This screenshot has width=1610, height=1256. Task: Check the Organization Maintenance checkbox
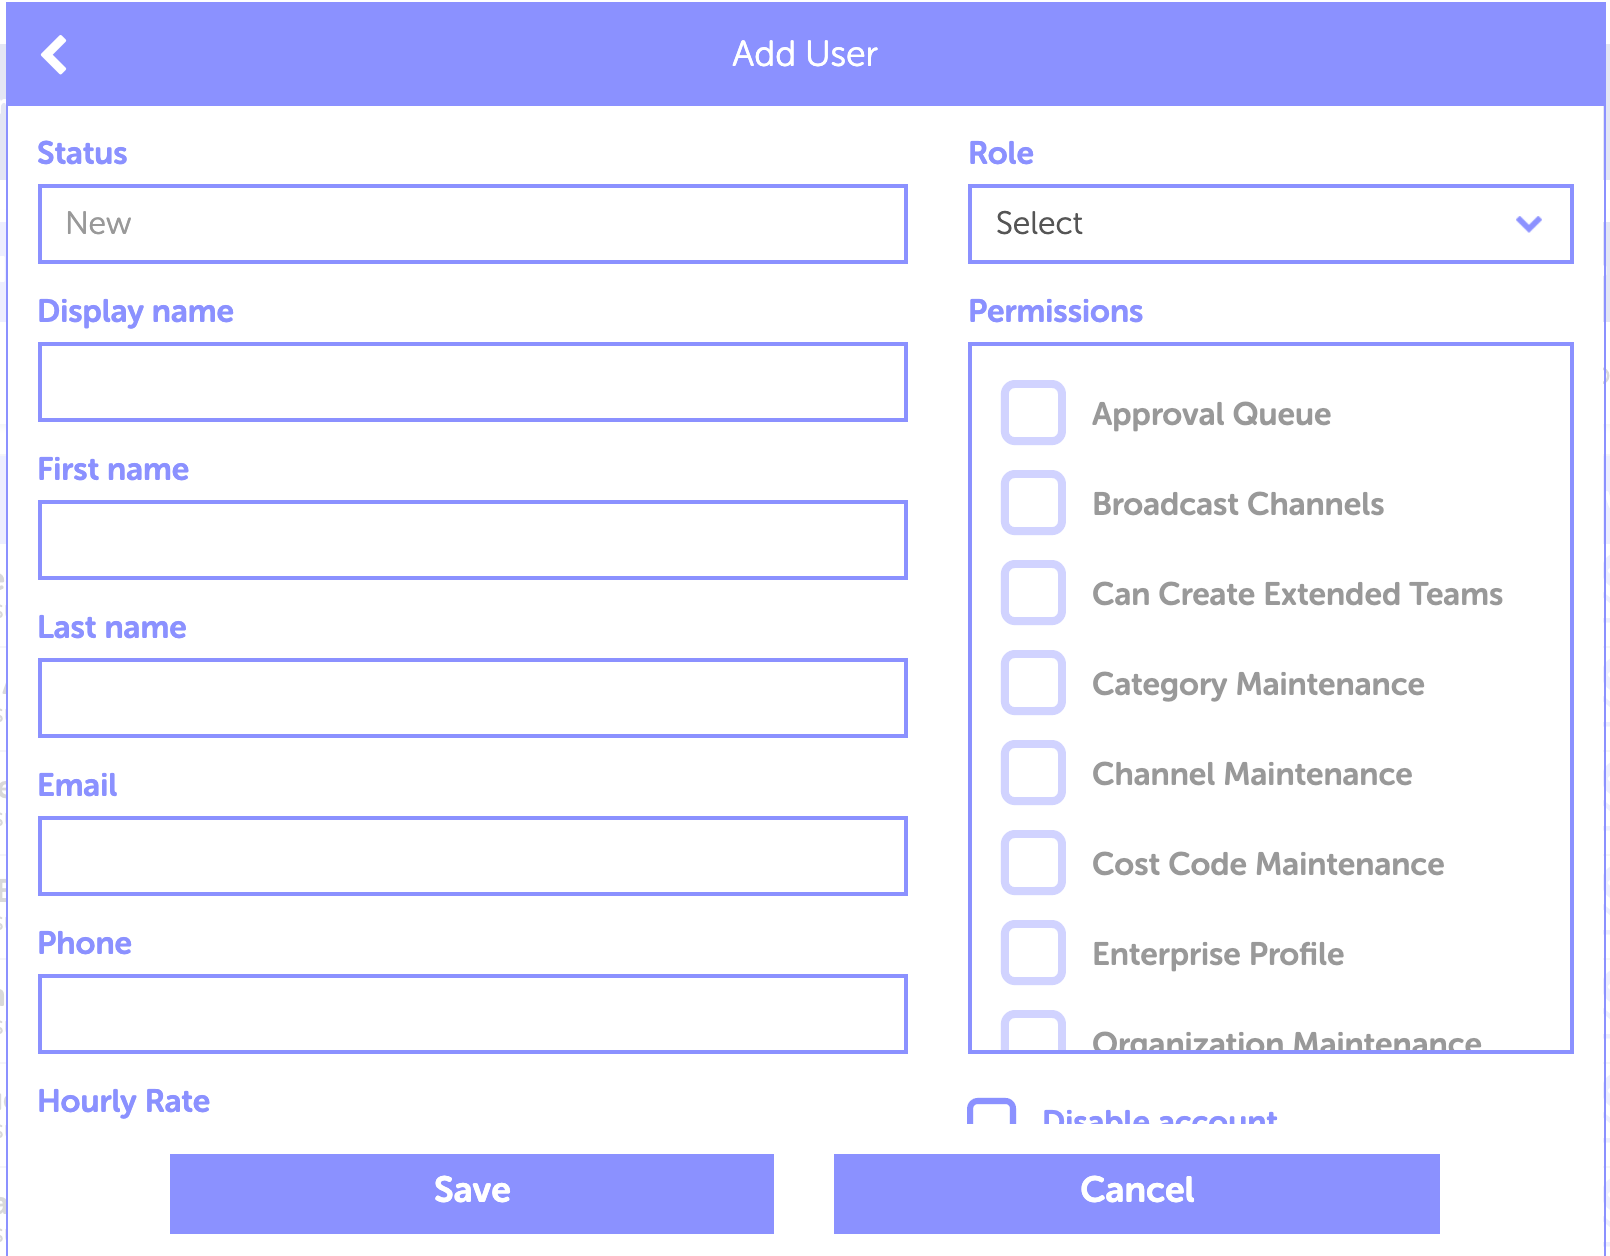click(x=1033, y=1031)
